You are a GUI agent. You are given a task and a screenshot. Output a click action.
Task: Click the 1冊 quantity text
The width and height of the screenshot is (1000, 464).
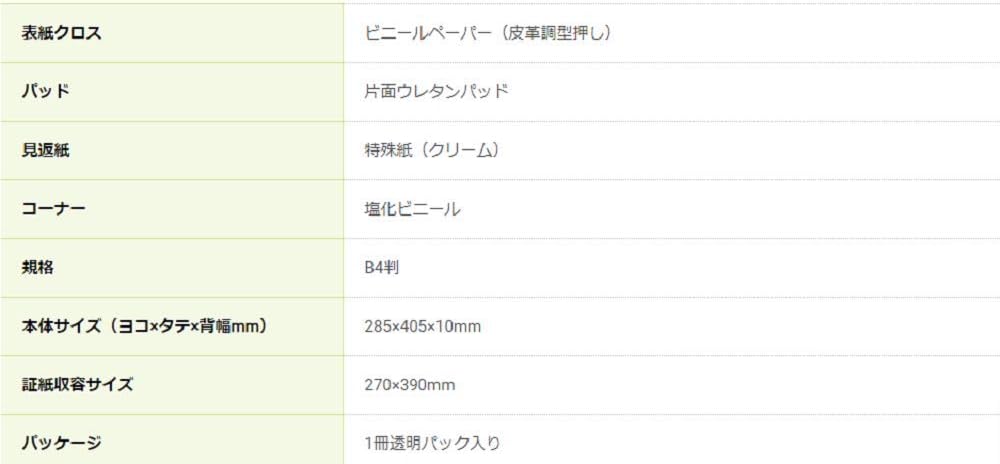click(x=377, y=442)
